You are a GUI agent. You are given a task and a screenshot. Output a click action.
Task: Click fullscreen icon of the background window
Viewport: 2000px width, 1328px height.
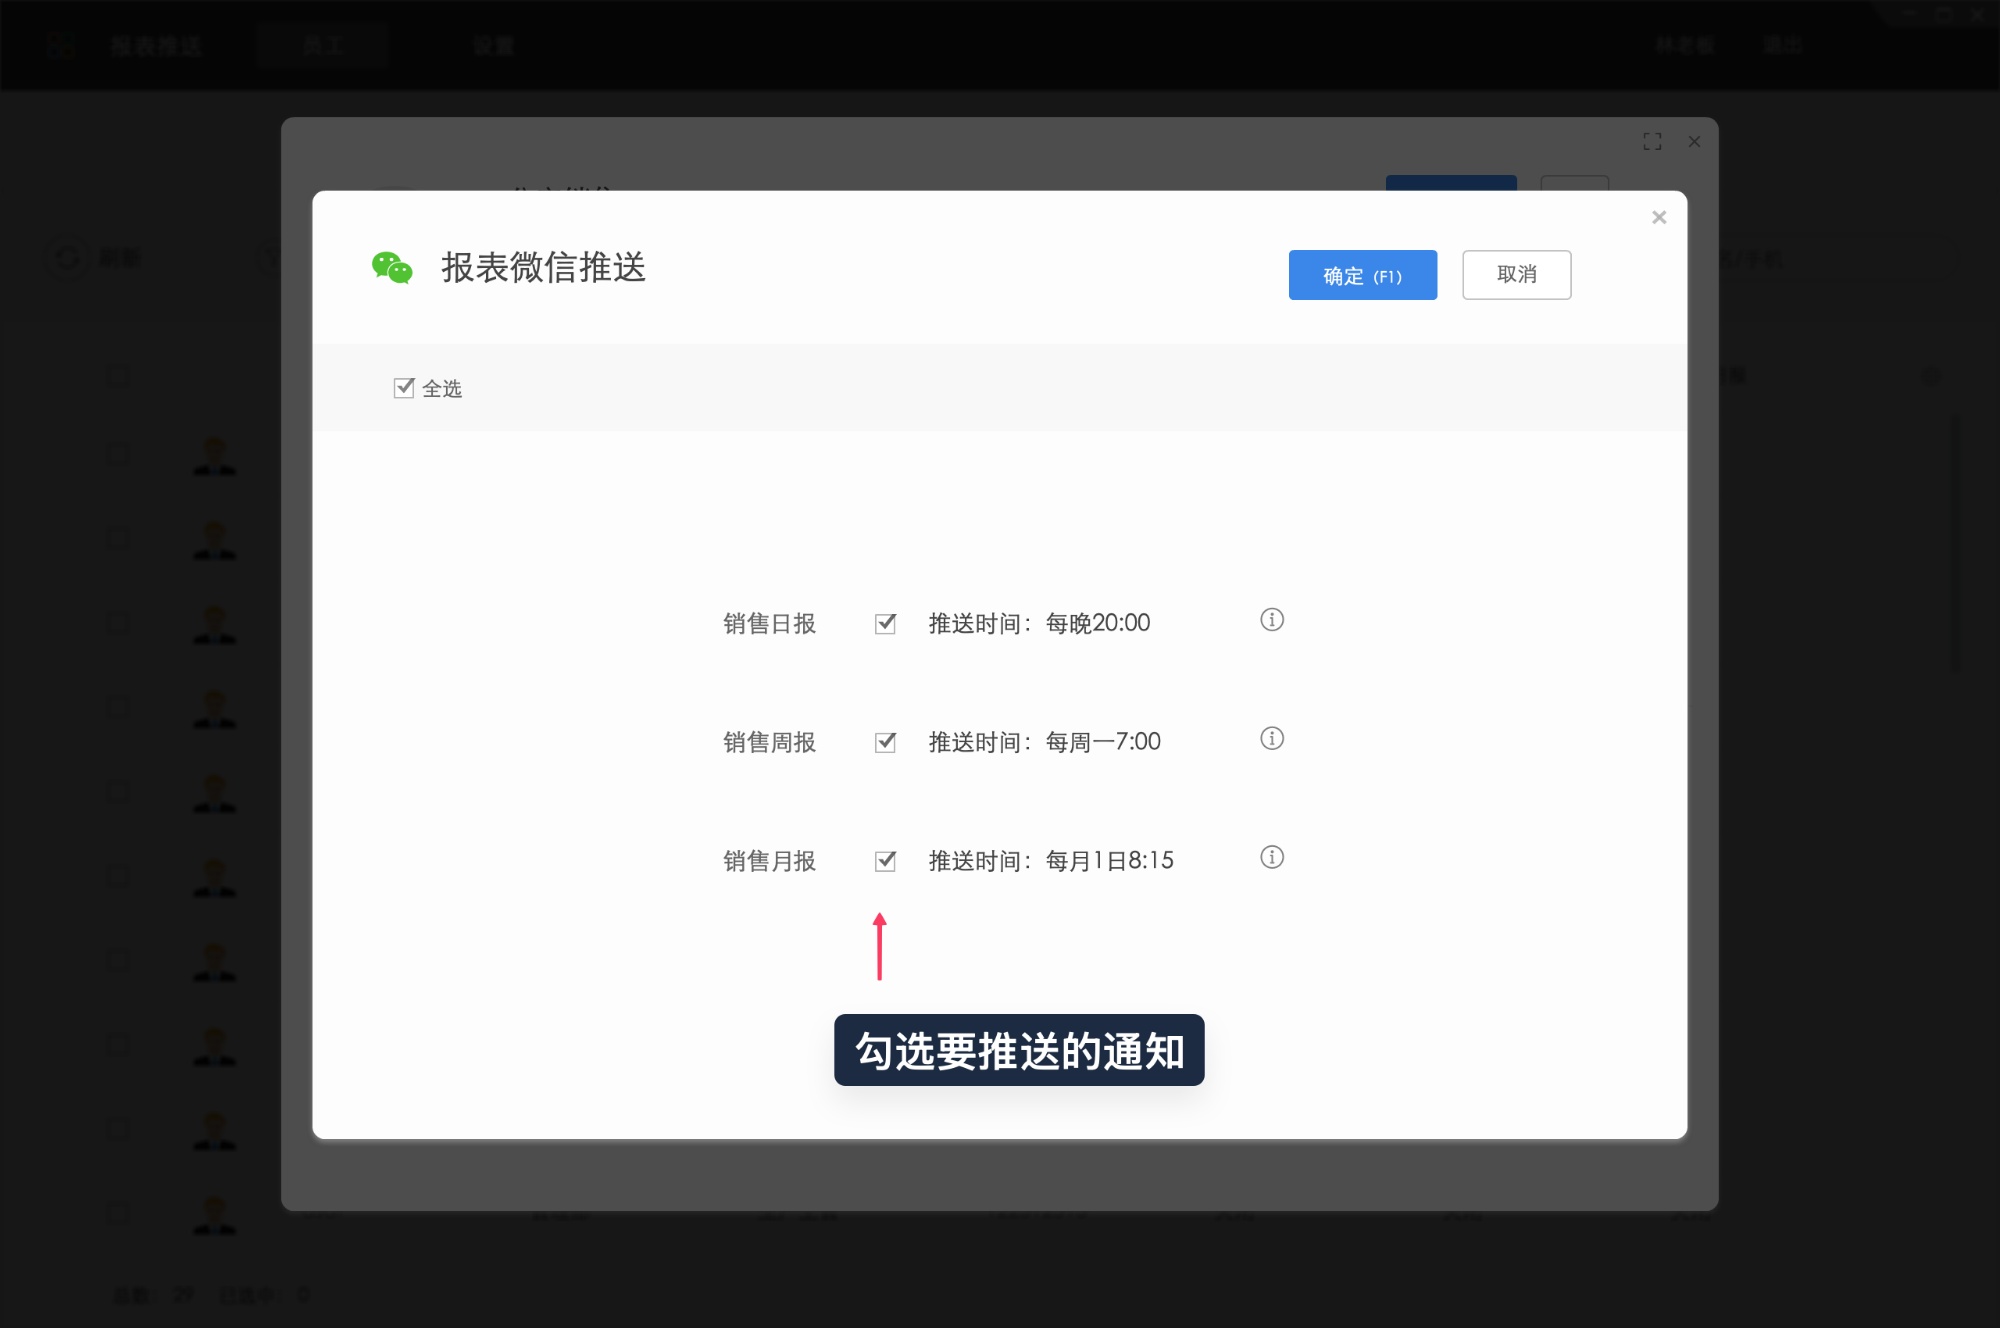point(1652,142)
